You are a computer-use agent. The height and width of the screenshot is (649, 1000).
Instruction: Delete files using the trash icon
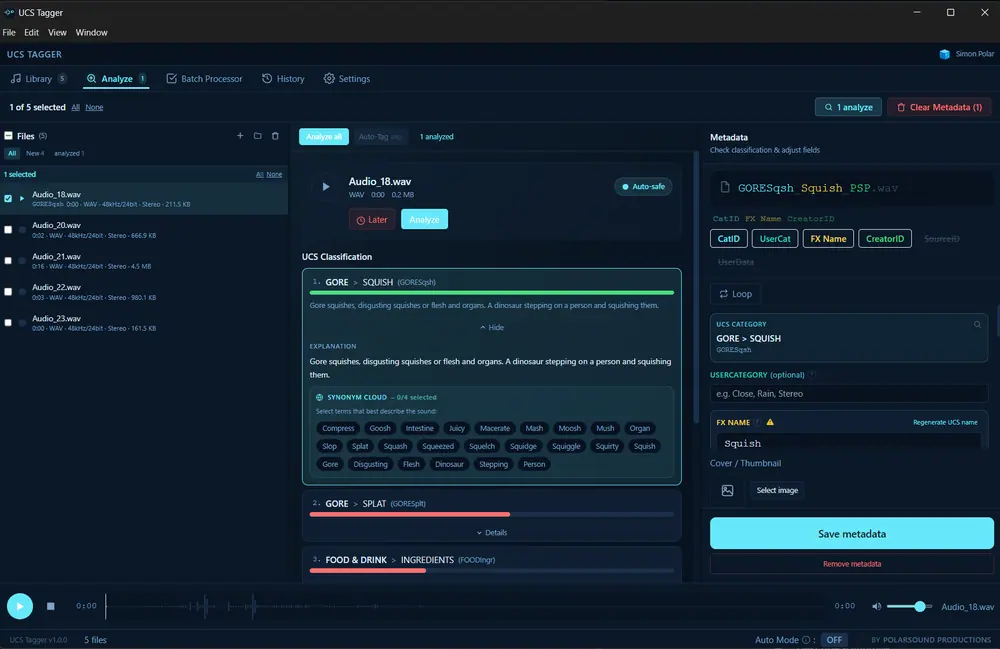click(276, 136)
